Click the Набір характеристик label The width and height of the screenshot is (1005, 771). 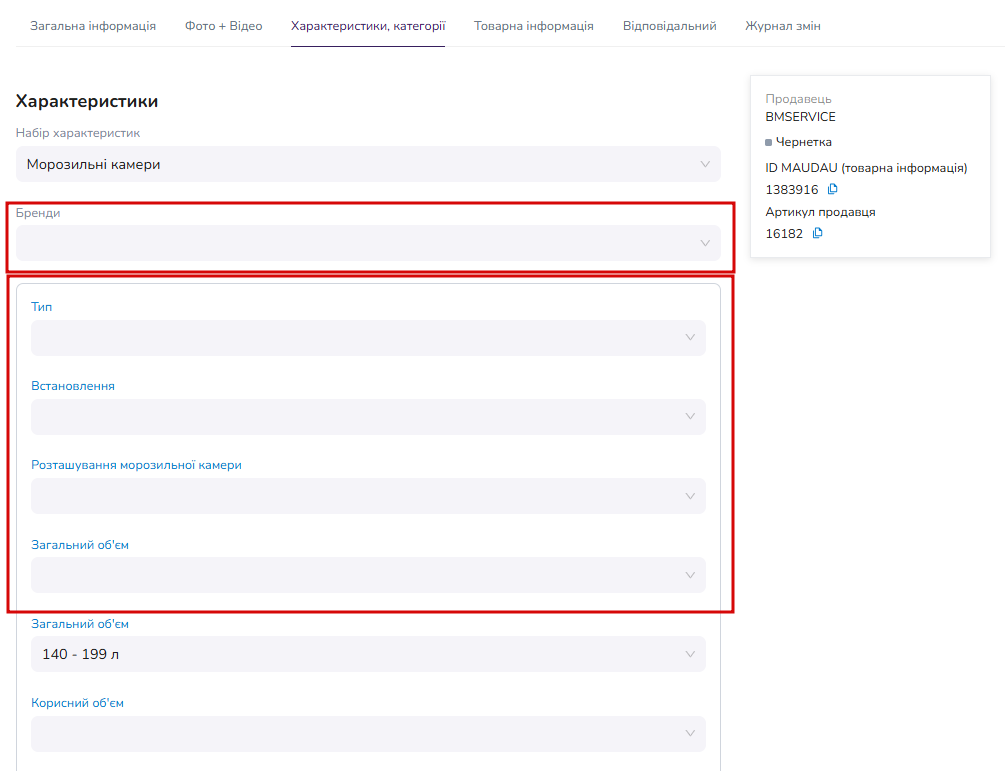(78, 133)
